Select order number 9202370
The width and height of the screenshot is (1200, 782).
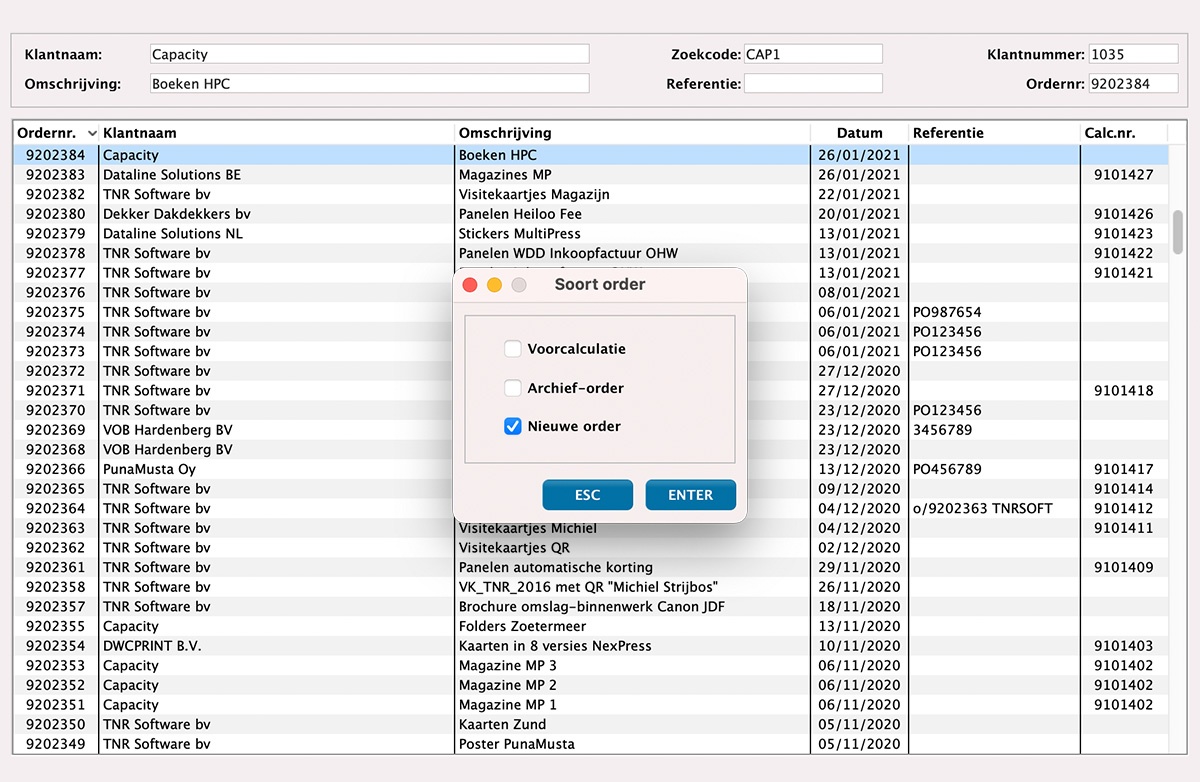56,410
